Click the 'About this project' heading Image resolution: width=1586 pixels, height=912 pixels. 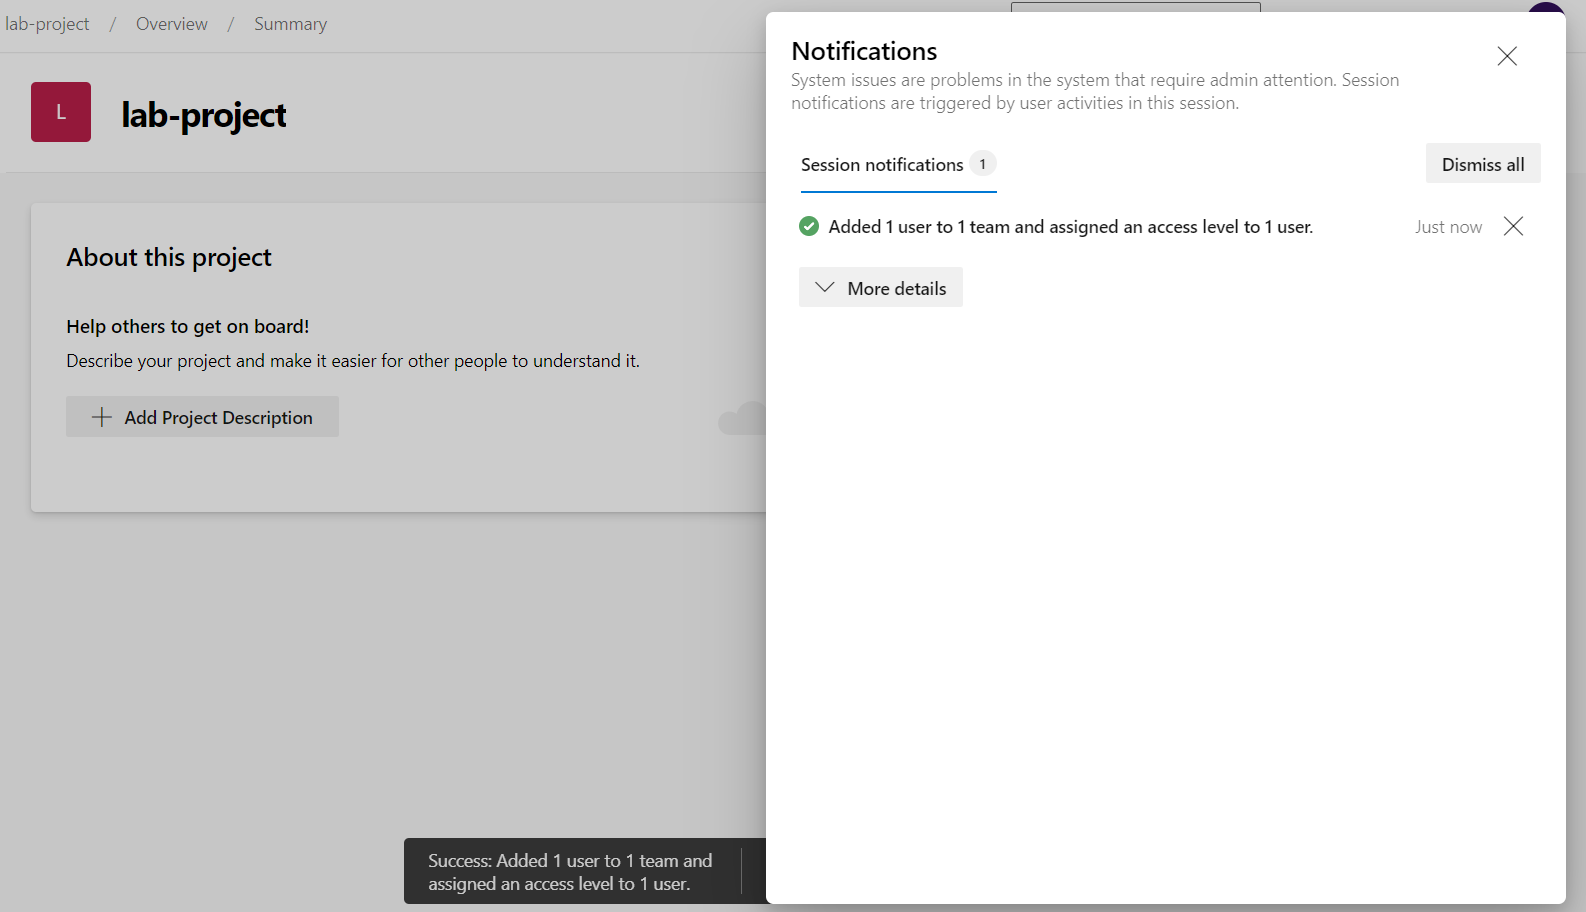tap(169, 257)
